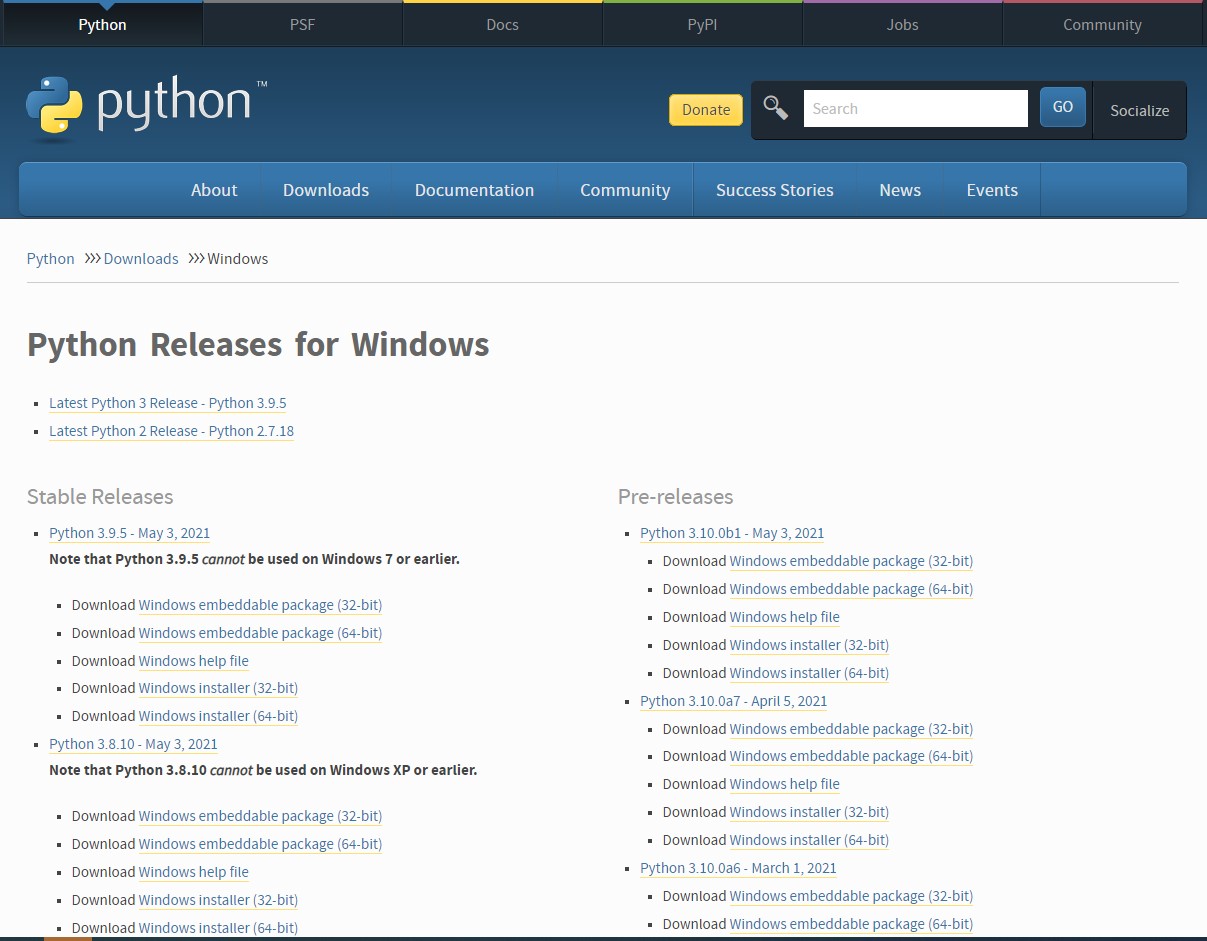This screenshot has height=941, width=1207.
Task: Click the magnifying glass search icon
Action: pyautogui.click(x=776, y=108)
